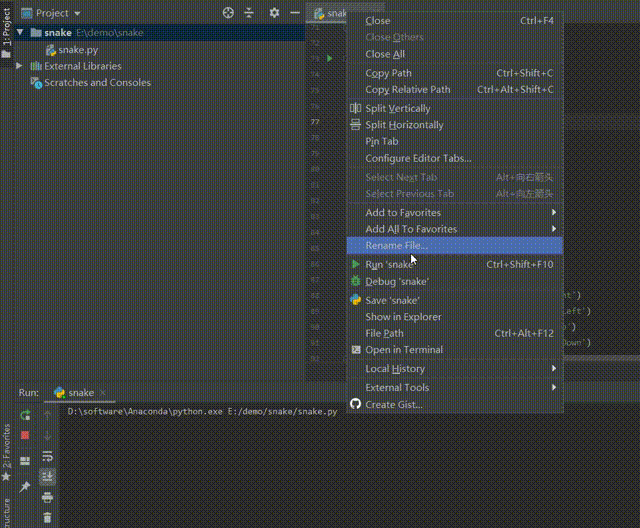Click the External Libraries icon
Screen dimensions: 640x528
click(x=36, y=66)
